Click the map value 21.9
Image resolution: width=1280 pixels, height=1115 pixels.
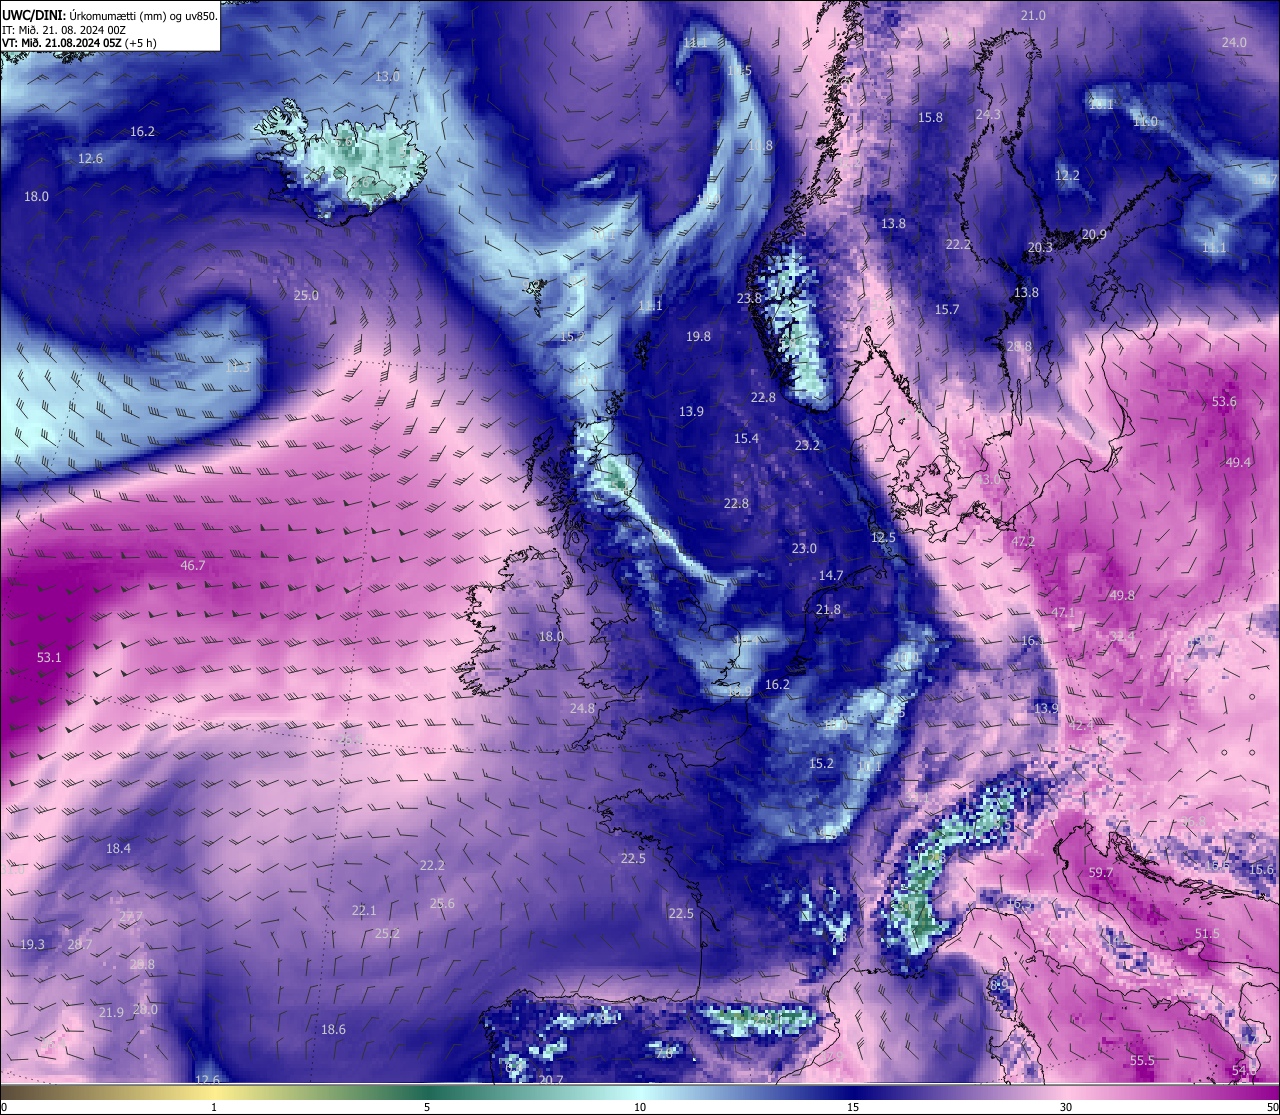[111, 1013]
